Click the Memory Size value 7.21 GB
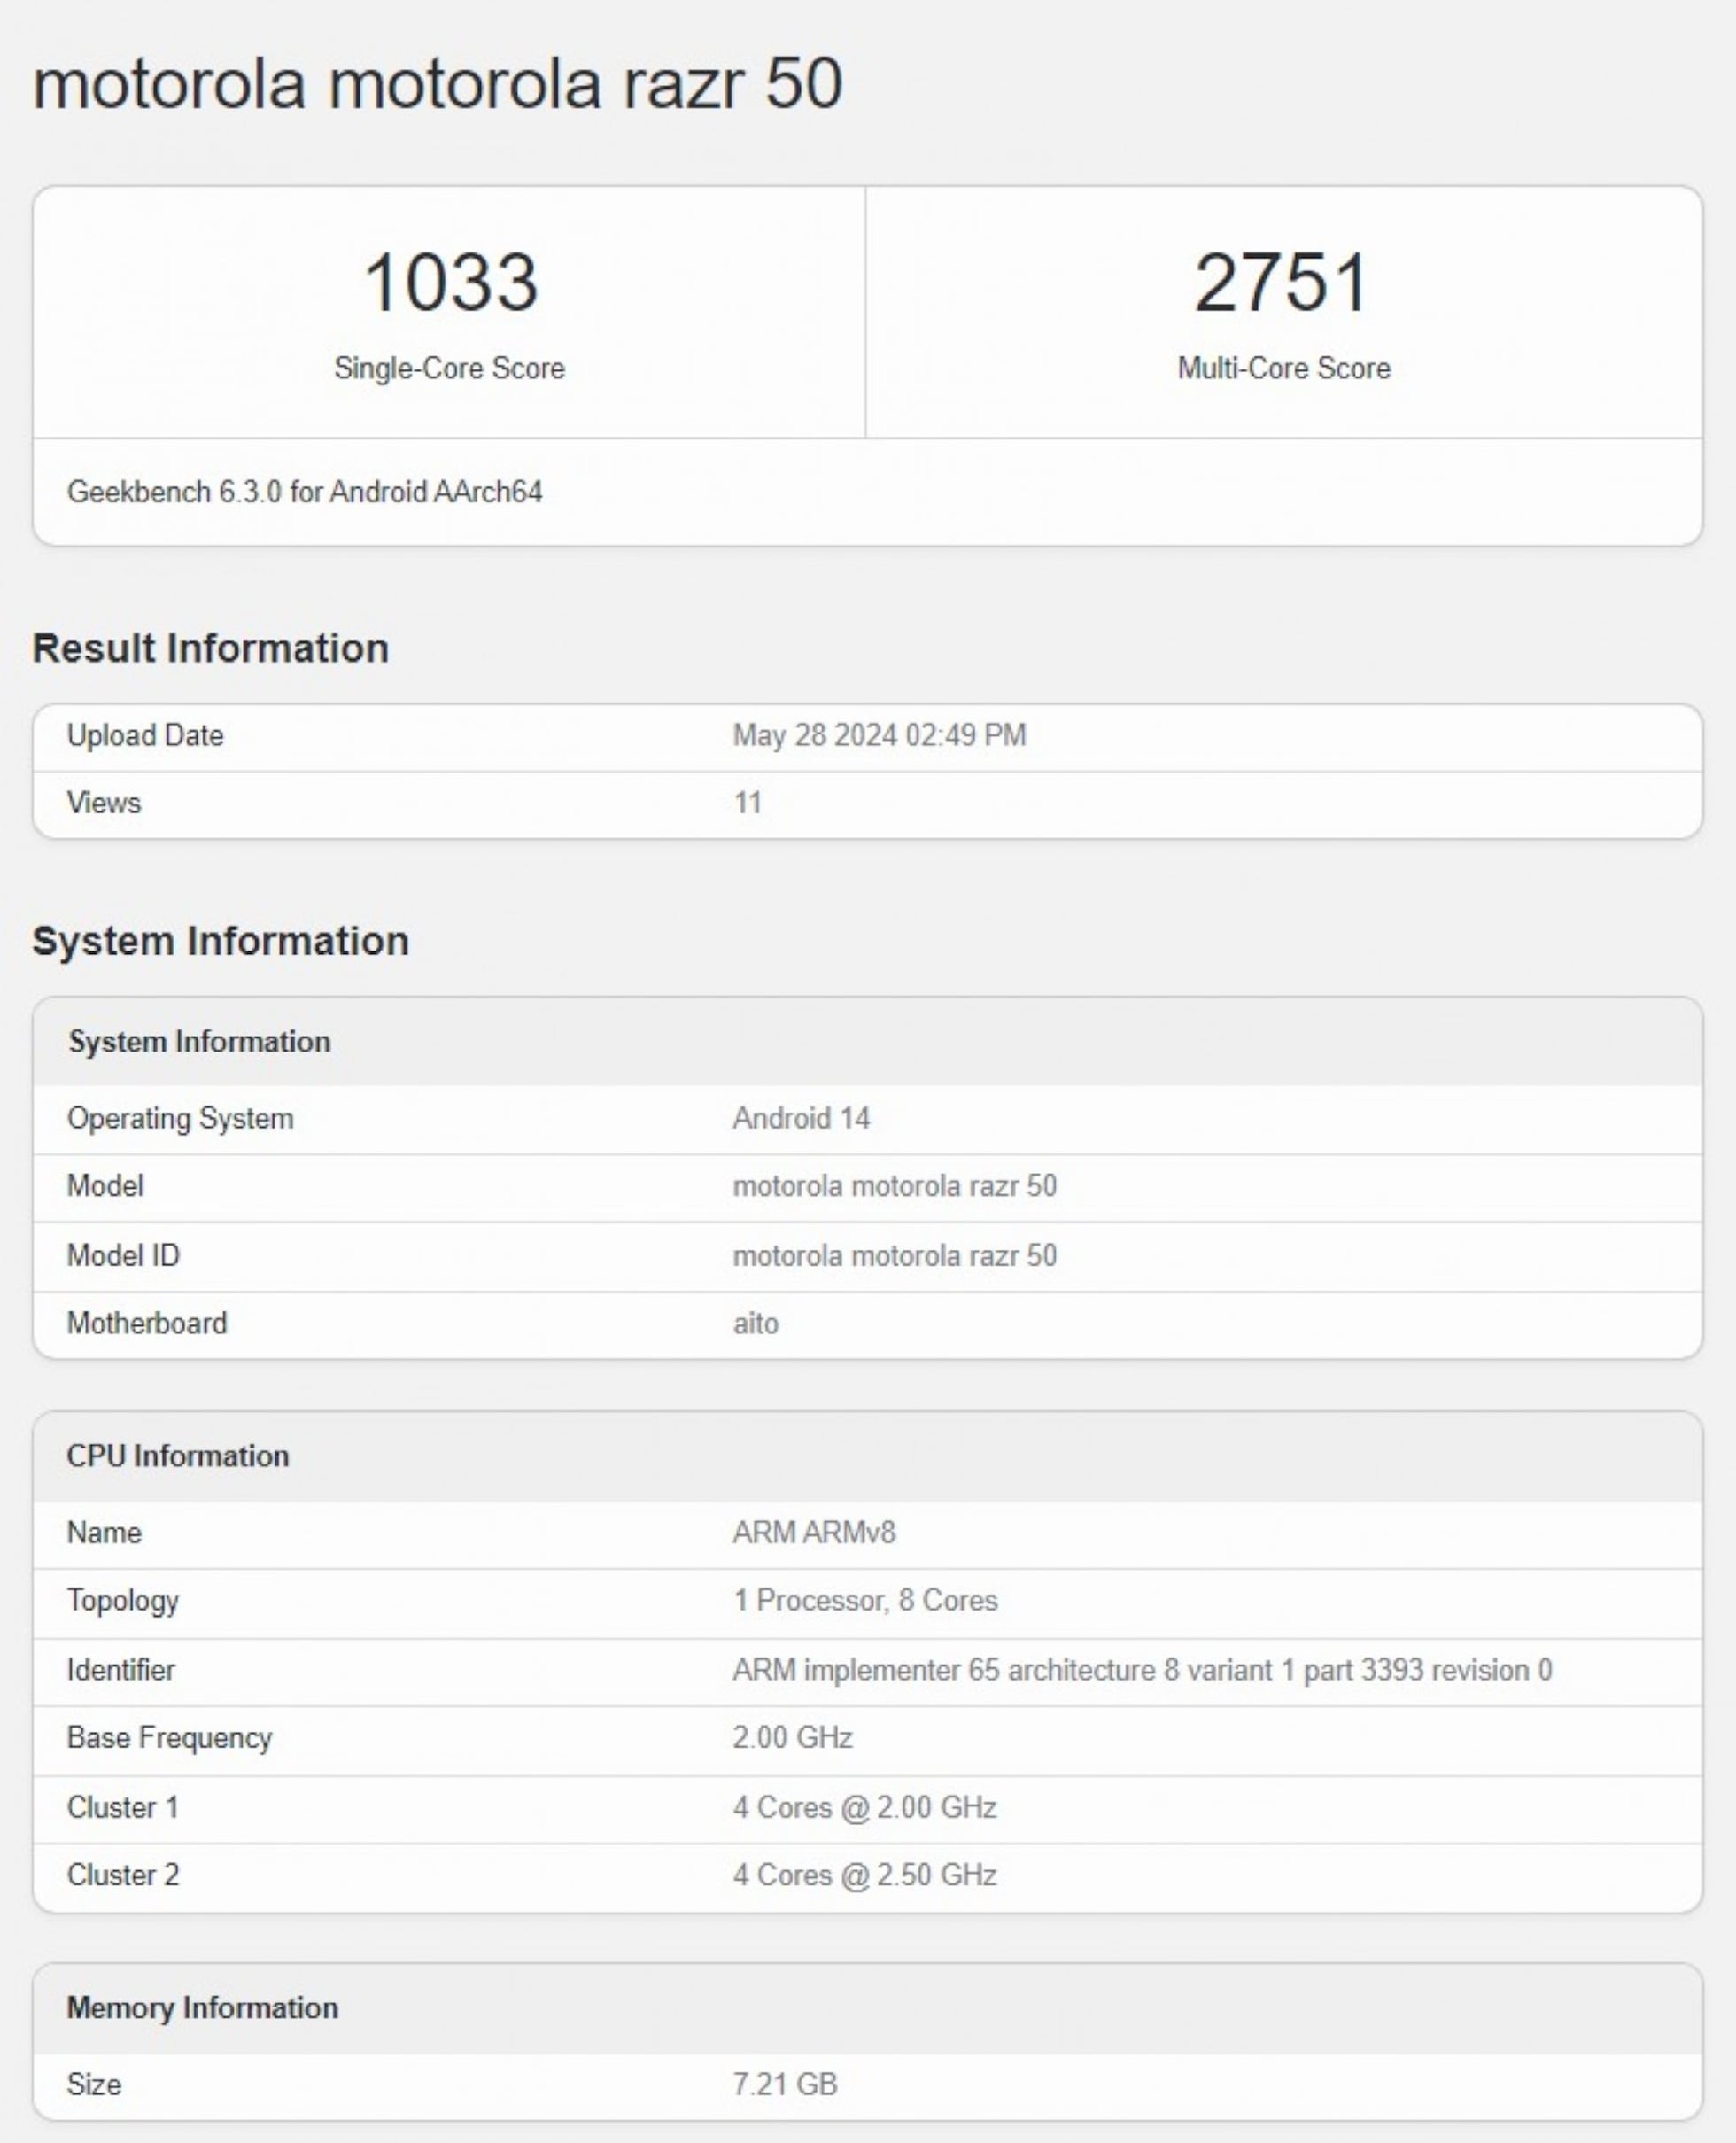This screenshot has width=1736, height=2143. [x=784, y=2084]
